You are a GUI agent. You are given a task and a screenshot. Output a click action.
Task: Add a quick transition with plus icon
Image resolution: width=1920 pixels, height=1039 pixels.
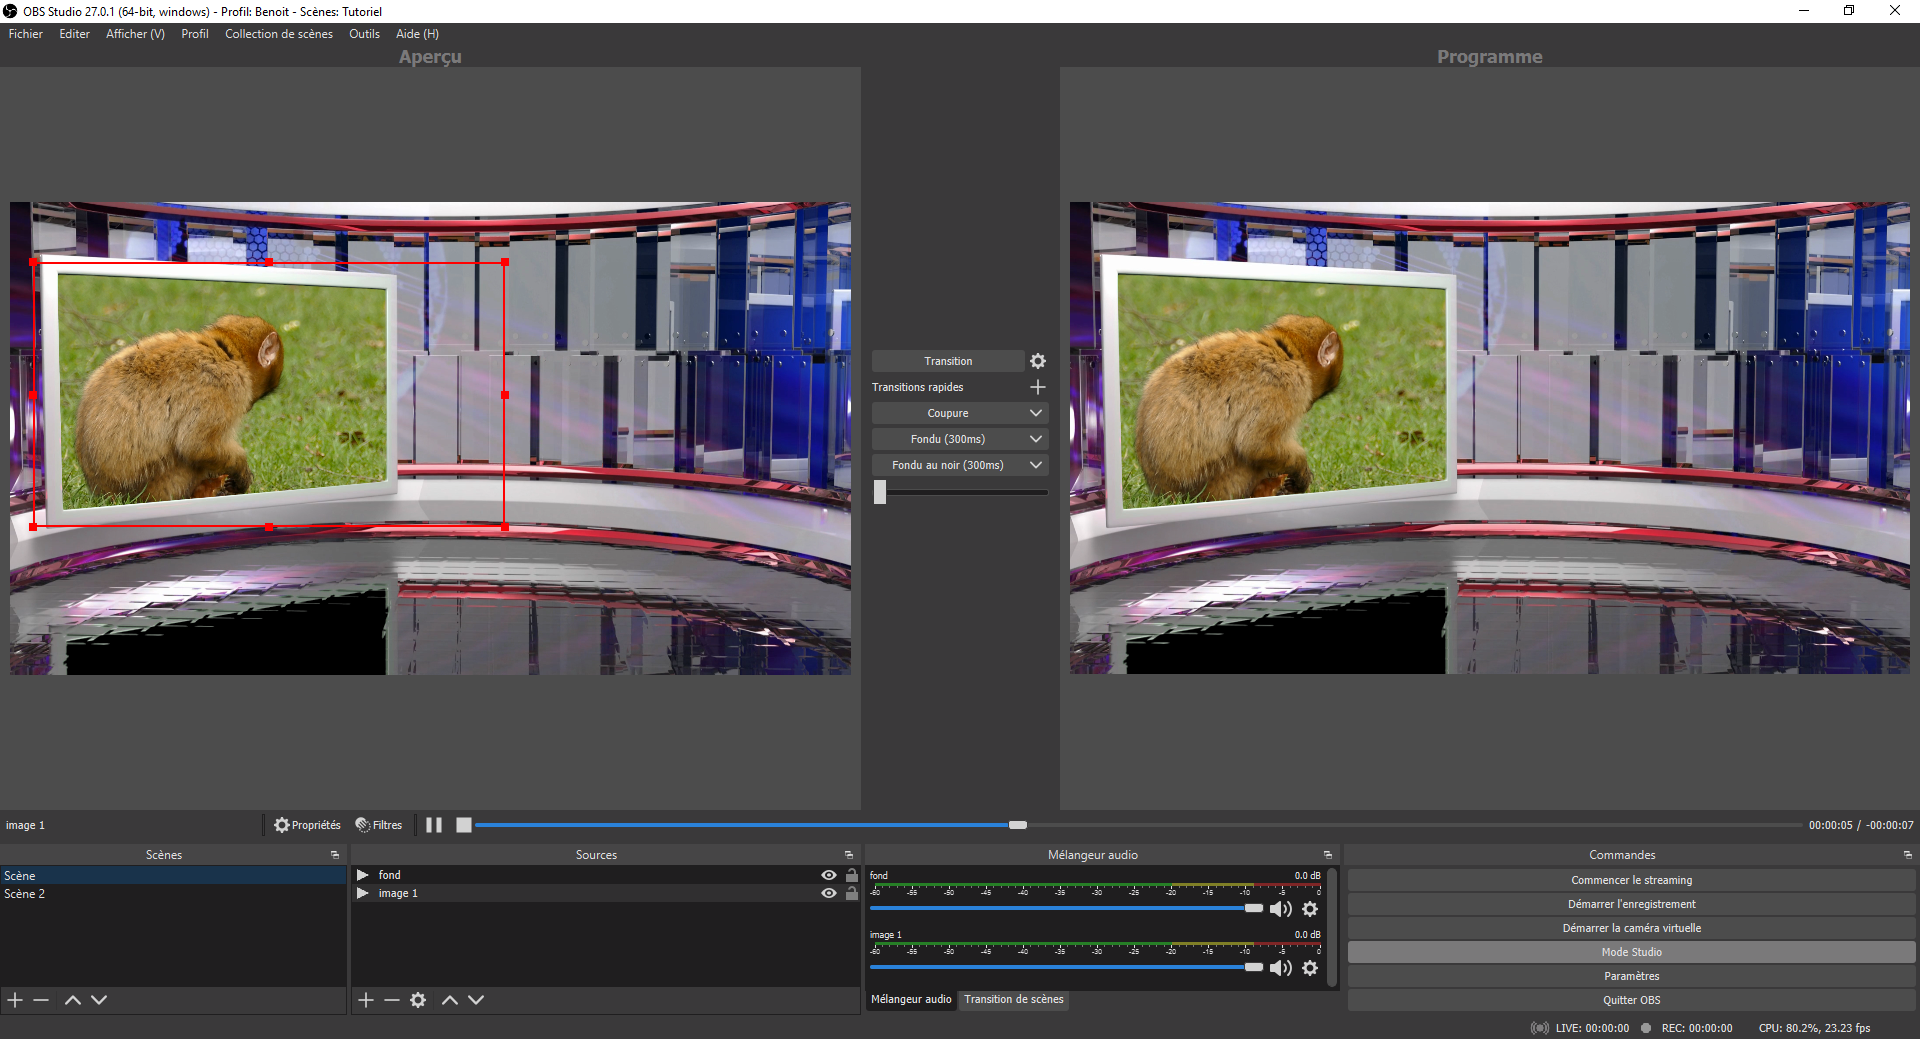pyautogui.click(x=1038, y=387)
